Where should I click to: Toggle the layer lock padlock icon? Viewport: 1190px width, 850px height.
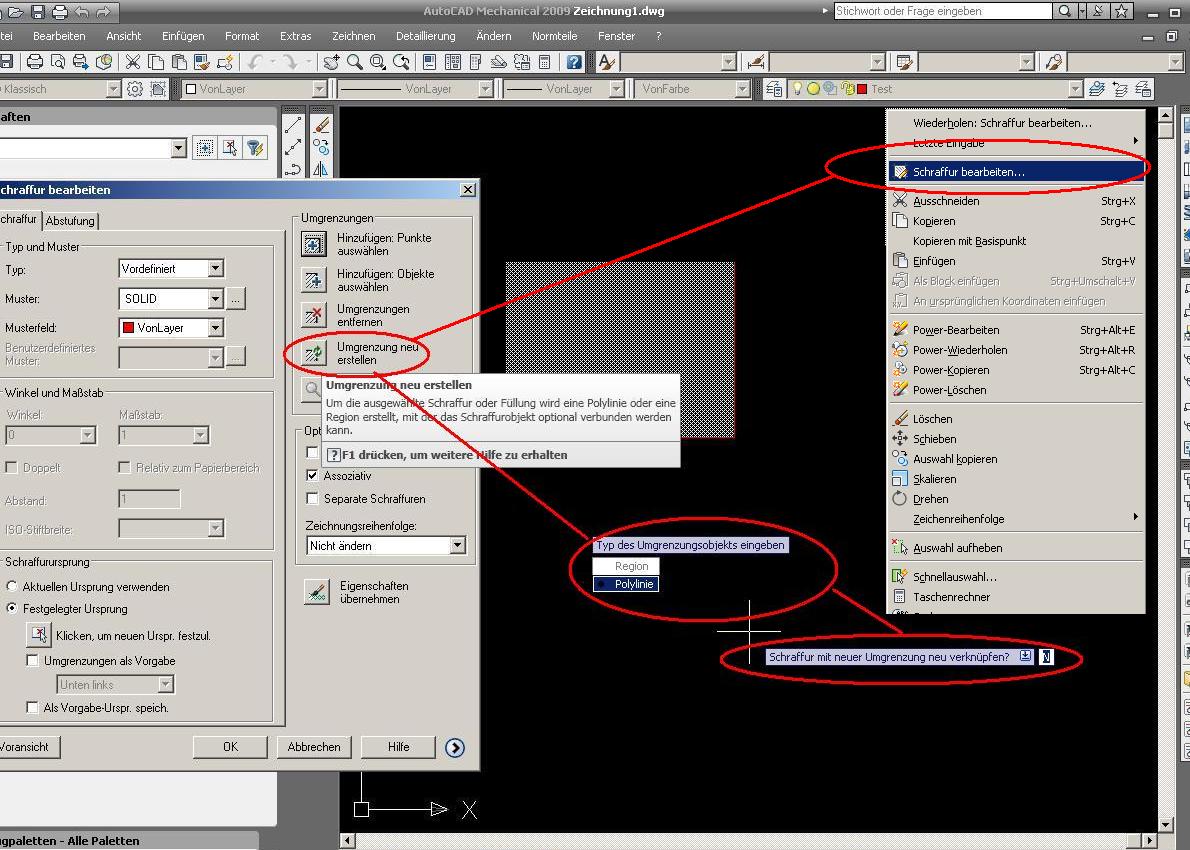848,89
